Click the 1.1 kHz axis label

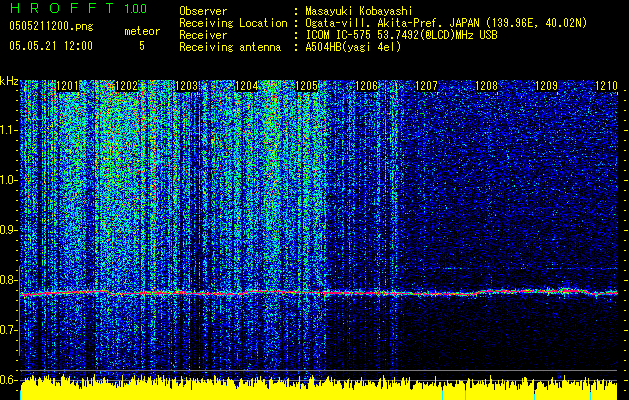click(9, 130)
